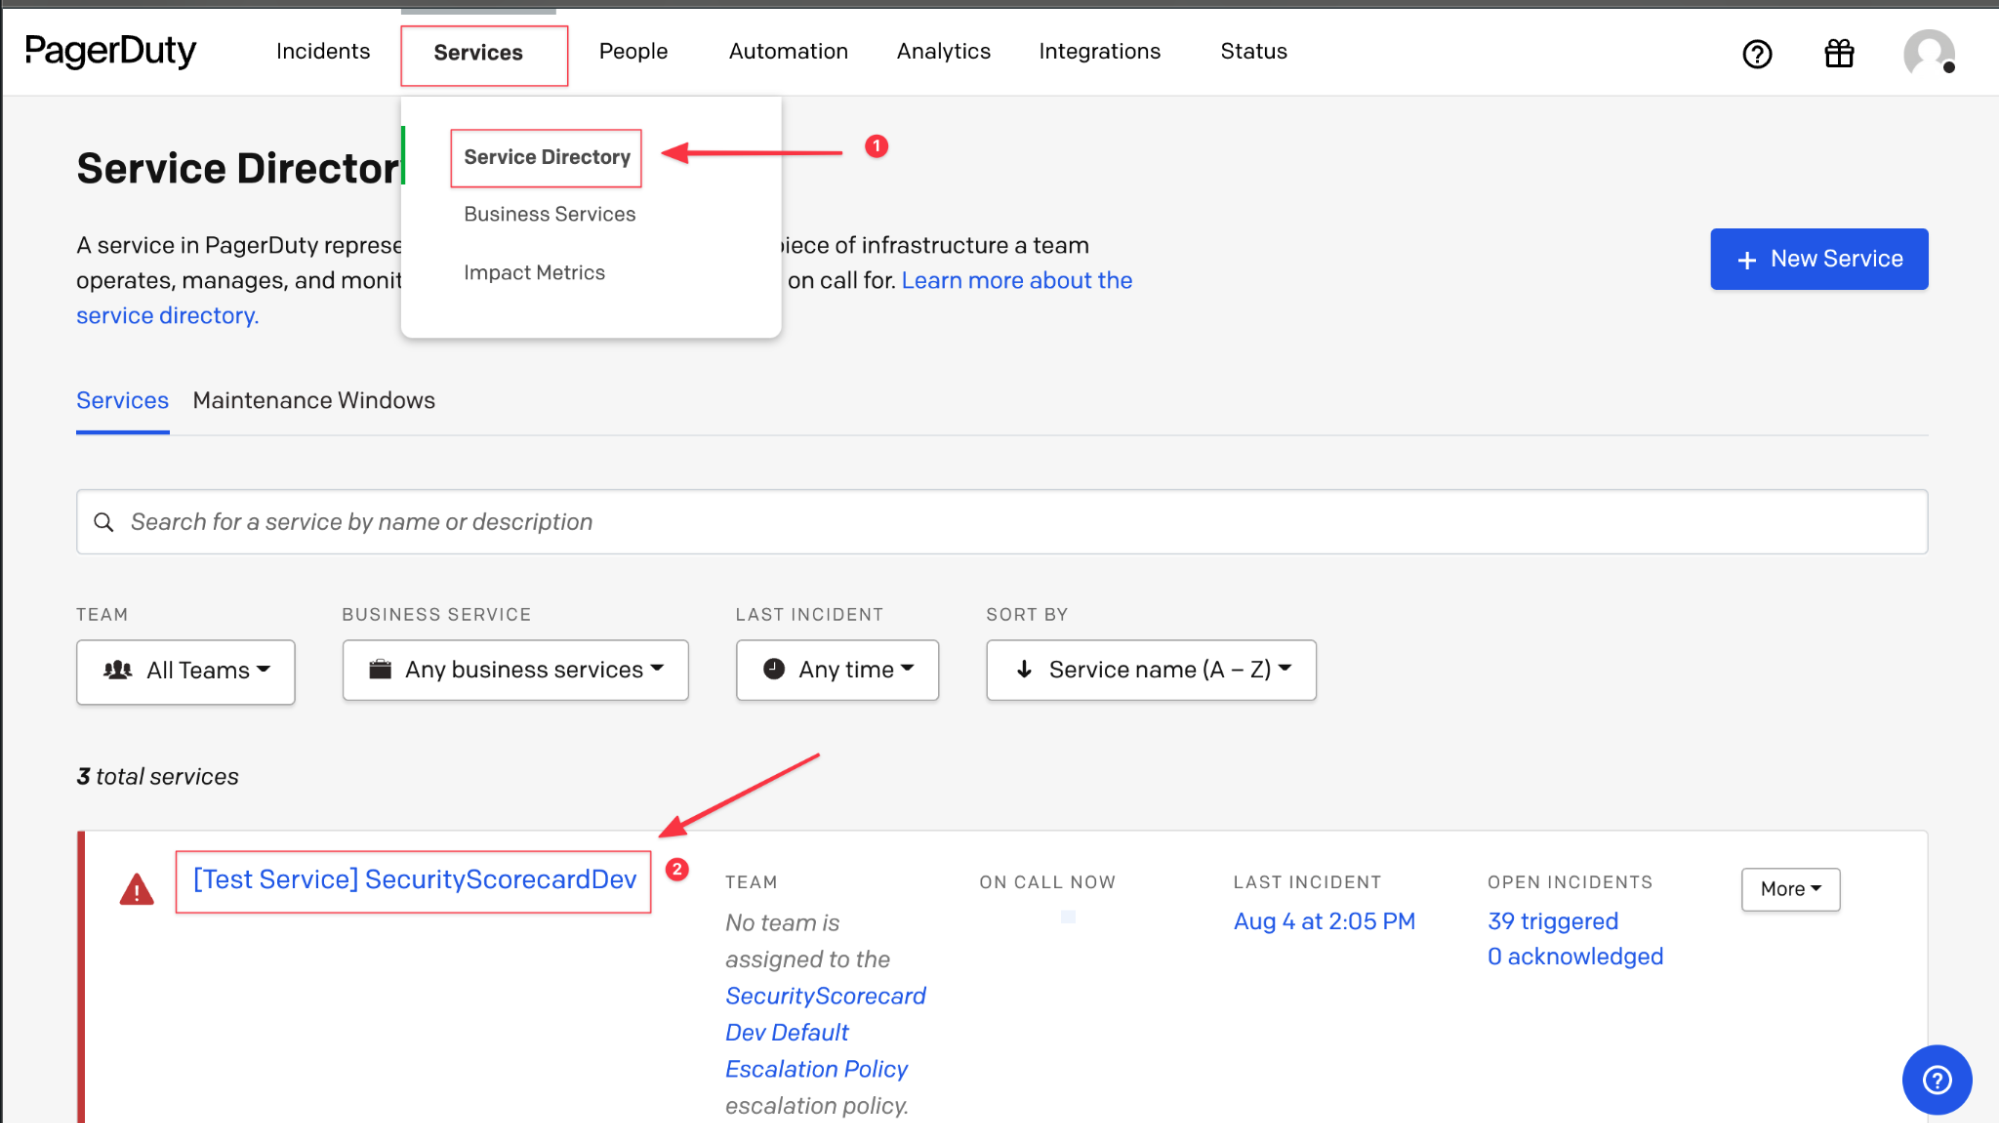
Task: Expand the Service name (A – Z) sort dropdown
Action: pyautogui.click(x=1151, y=670)
